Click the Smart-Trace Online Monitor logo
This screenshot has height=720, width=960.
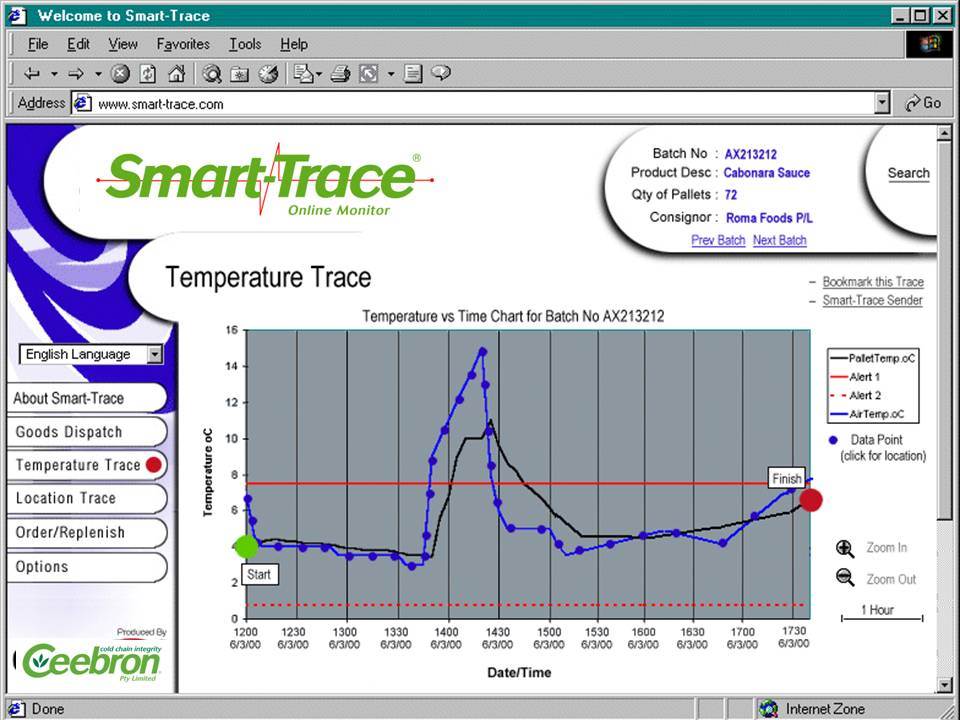[x=264, y=180]
